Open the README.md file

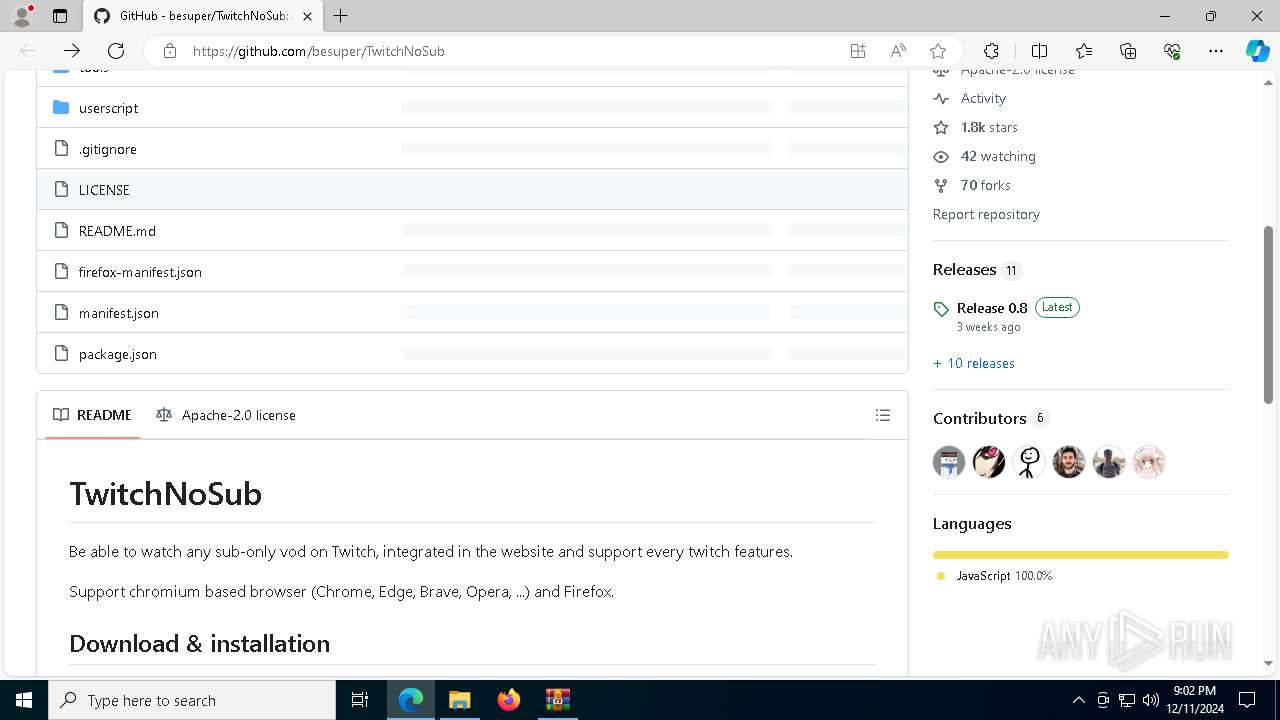tap(117, 231)
